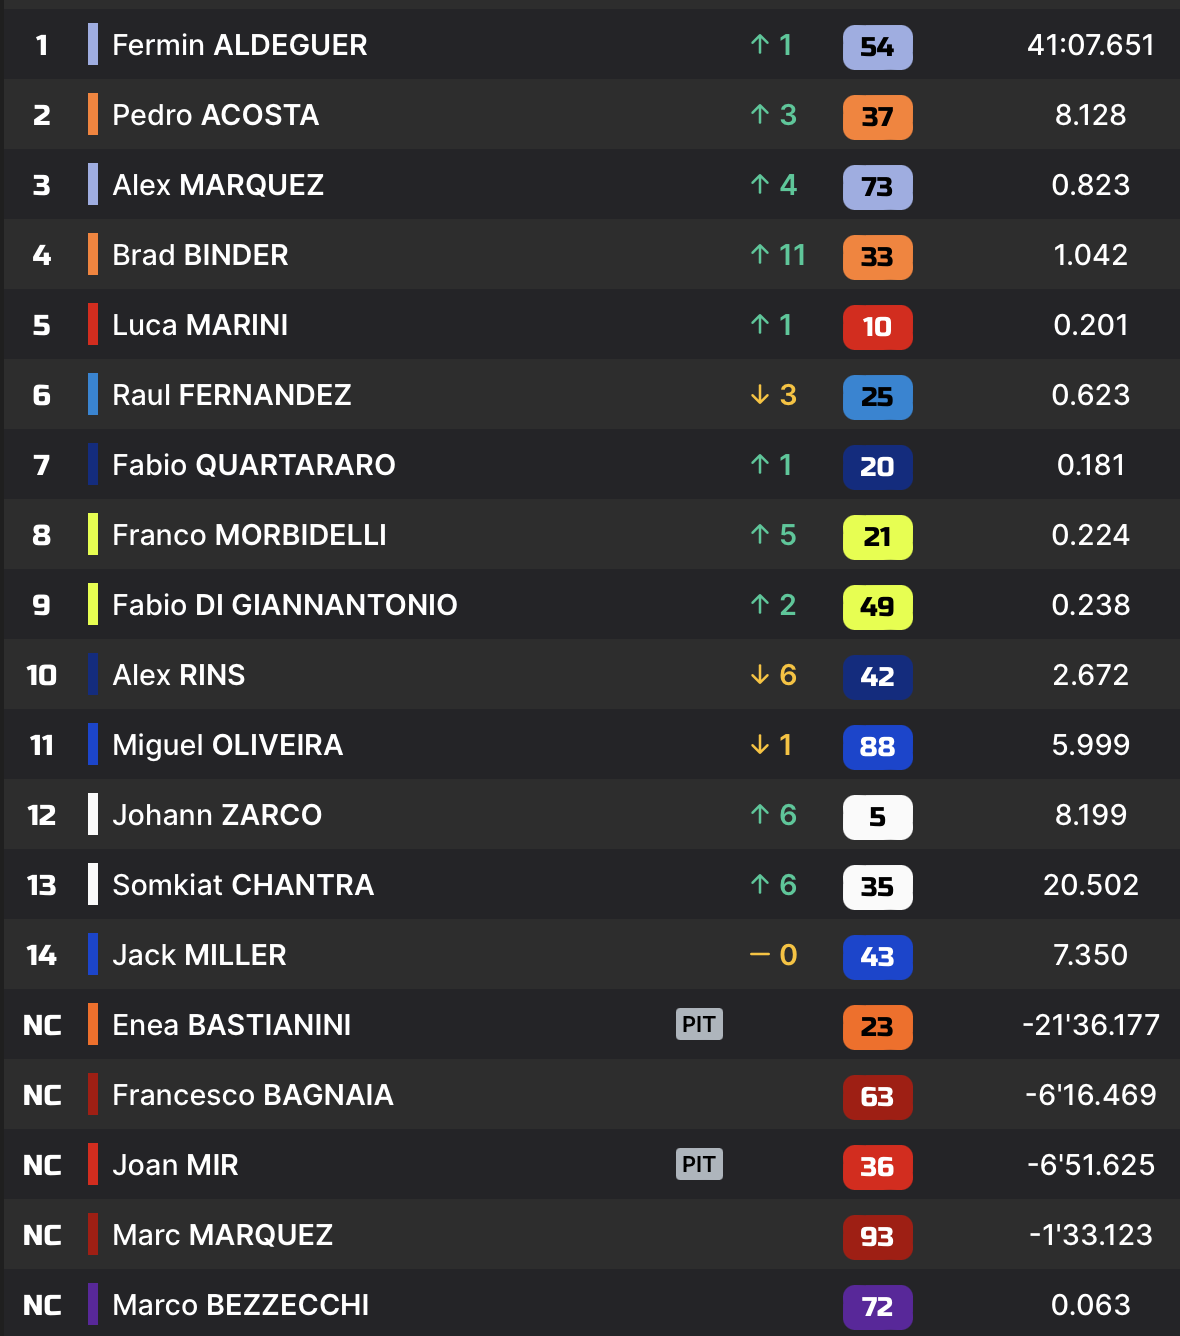Click the winning race time 41:07.651
This screenshot has width=1180, height=1336.
click(1090, 45)
